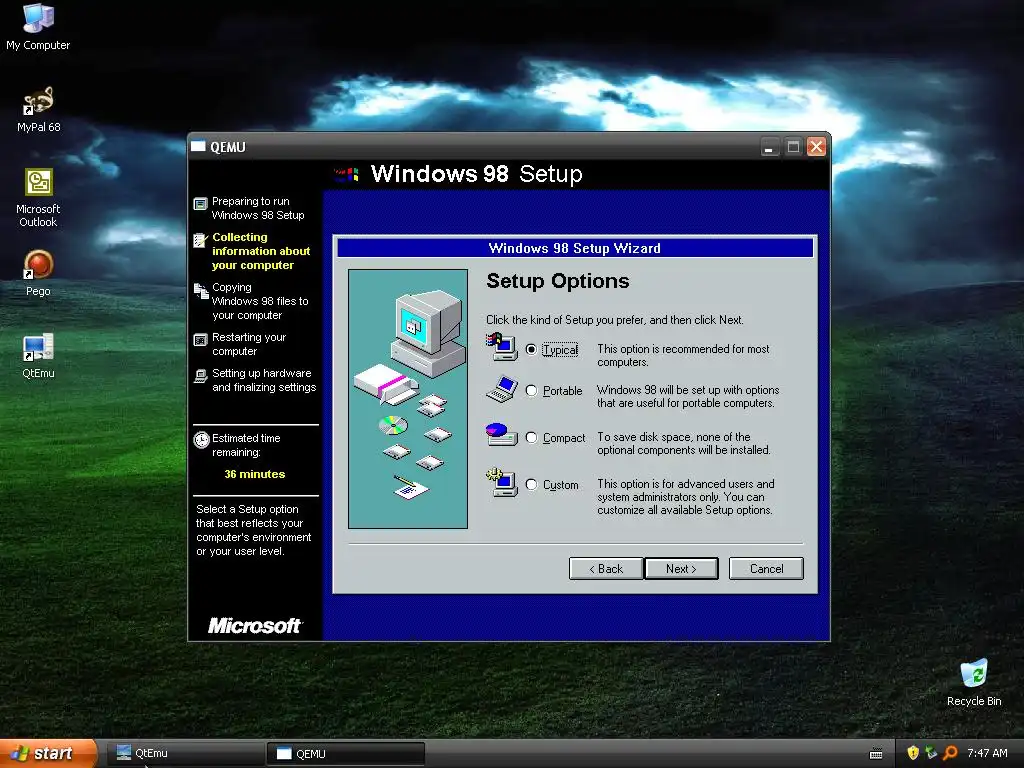
Task: Click the Custom option computer icon
Action: point(502,483)
